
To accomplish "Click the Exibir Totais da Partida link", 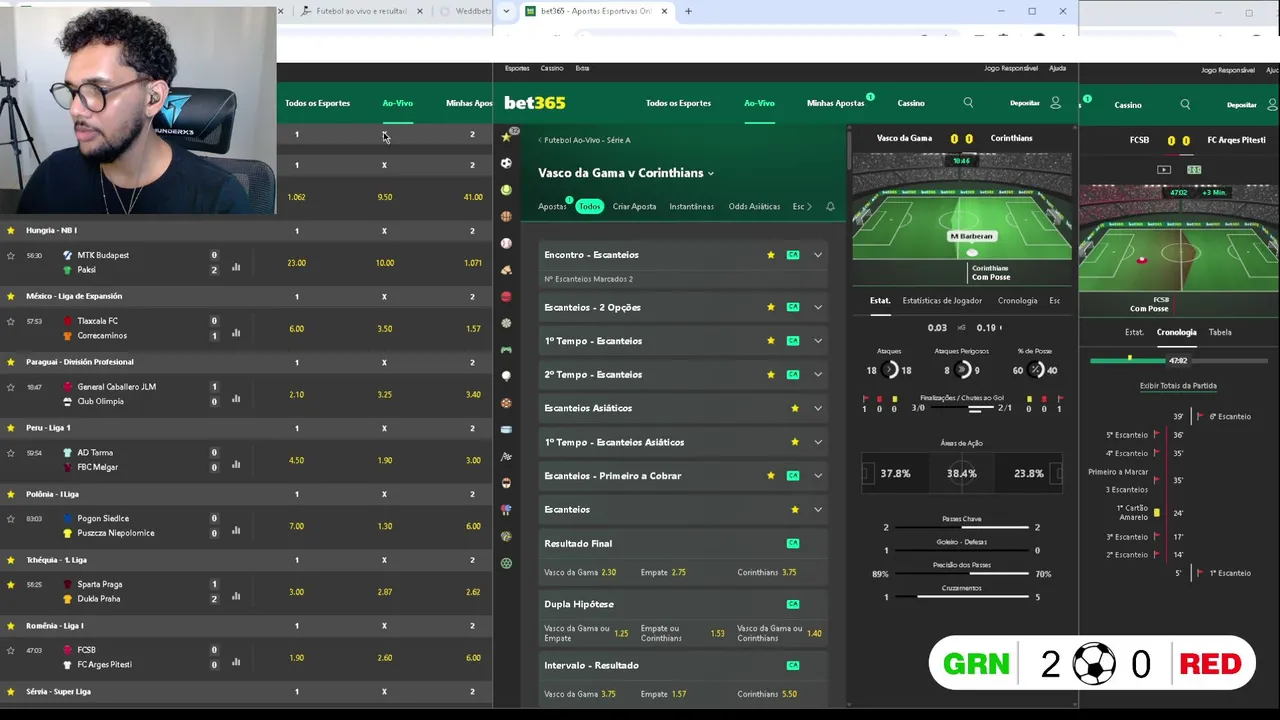I will point(1178,386).
